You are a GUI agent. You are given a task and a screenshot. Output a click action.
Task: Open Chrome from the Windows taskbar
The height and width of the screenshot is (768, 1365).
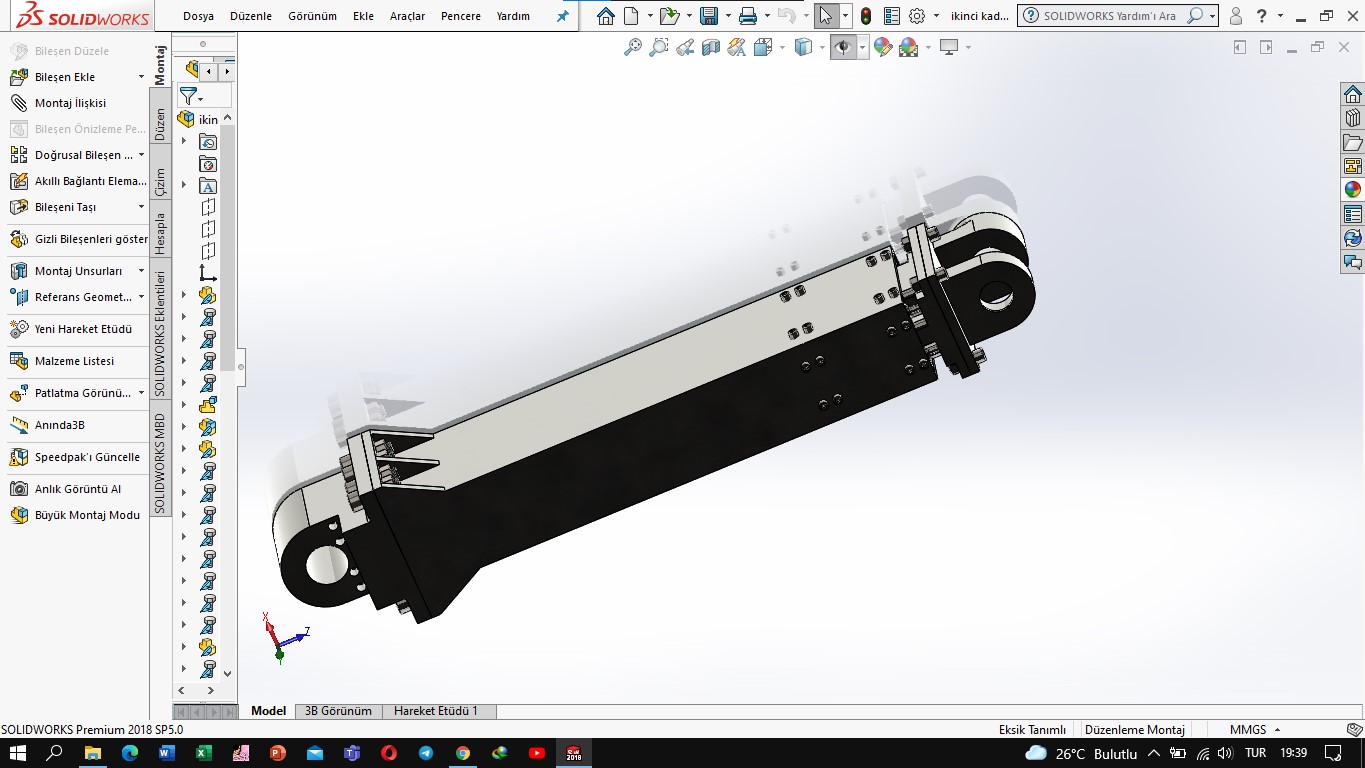click(x=462, y=753)
